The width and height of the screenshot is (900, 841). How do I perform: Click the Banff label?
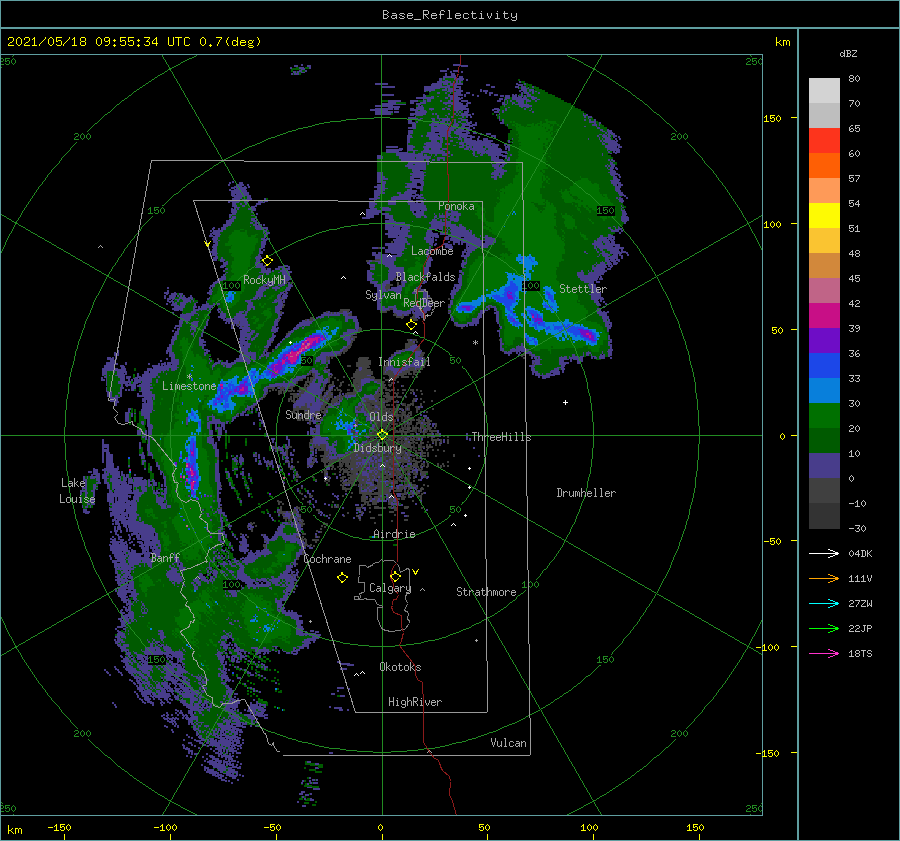(x=165, y=558)
